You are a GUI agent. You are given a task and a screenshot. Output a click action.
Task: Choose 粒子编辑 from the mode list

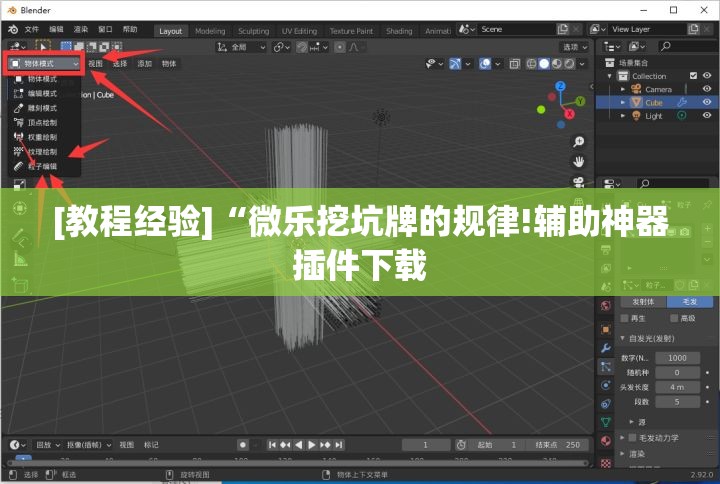click(42, 166)
